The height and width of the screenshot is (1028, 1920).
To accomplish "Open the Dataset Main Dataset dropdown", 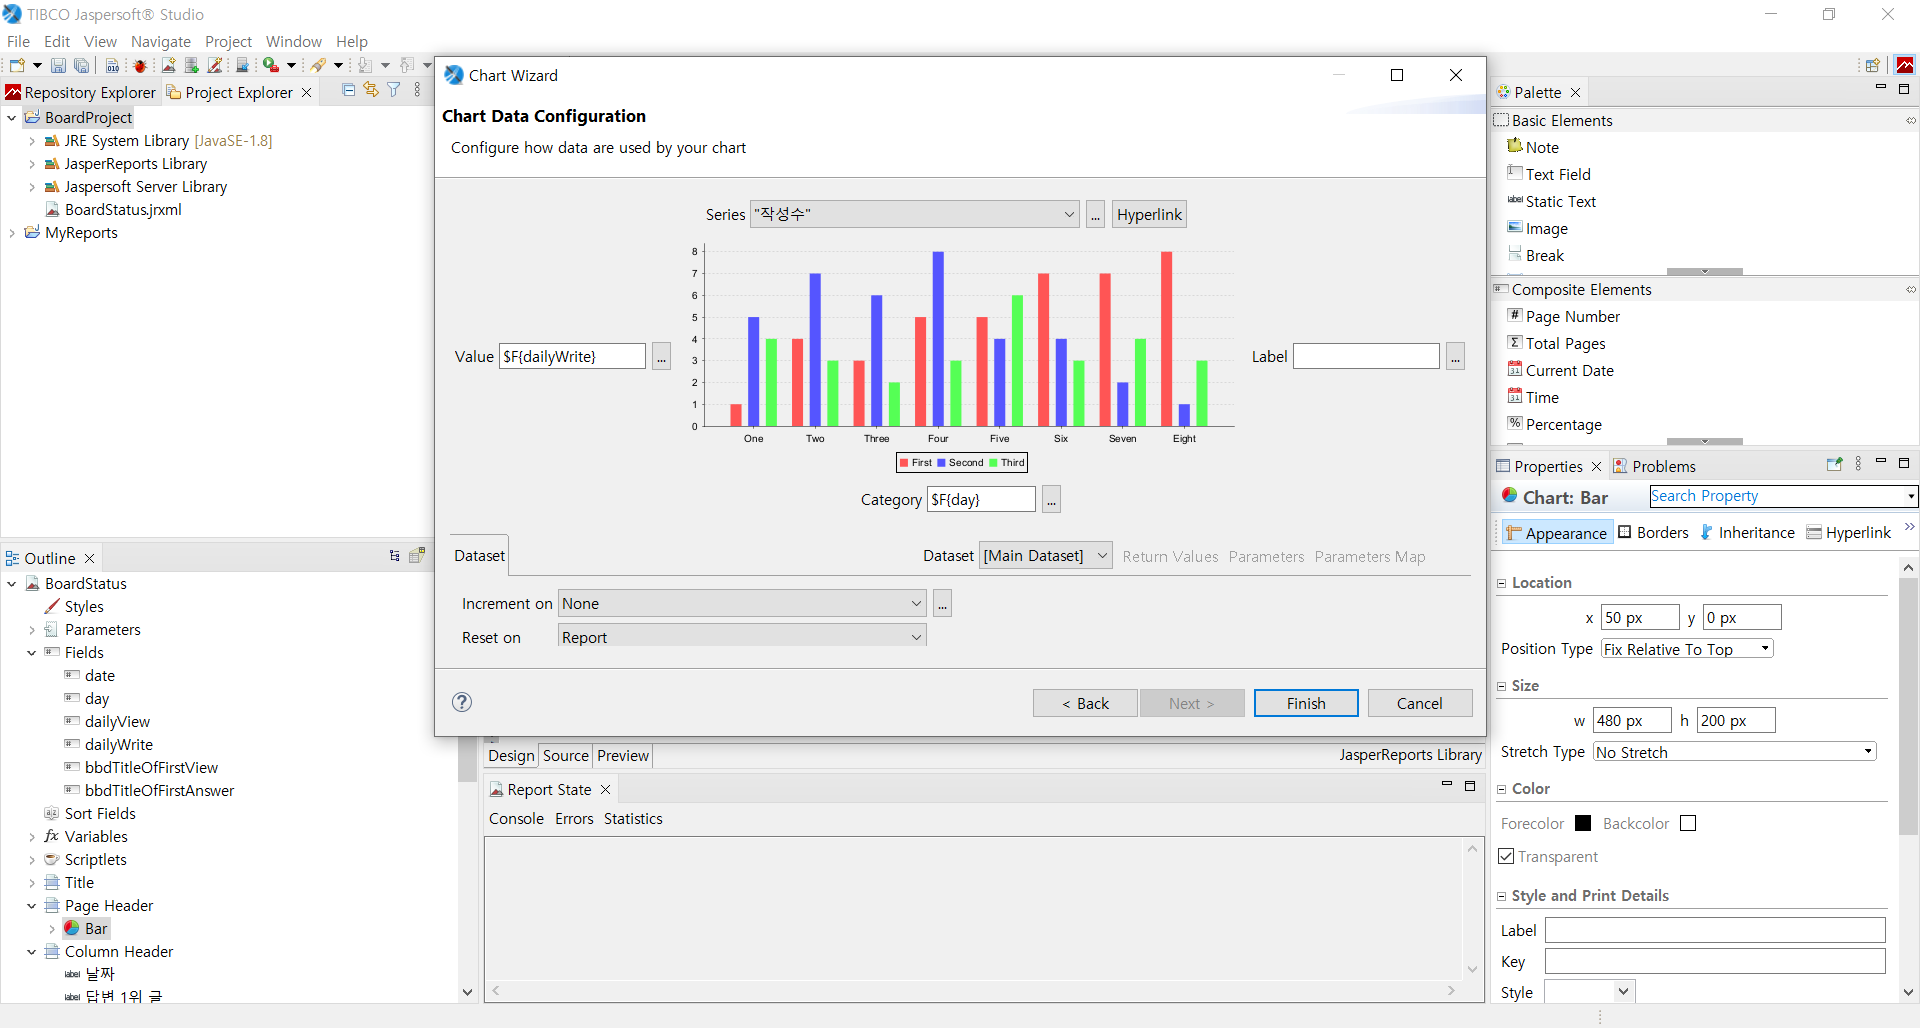I will pyautogui.click(x=1101, y=555).
